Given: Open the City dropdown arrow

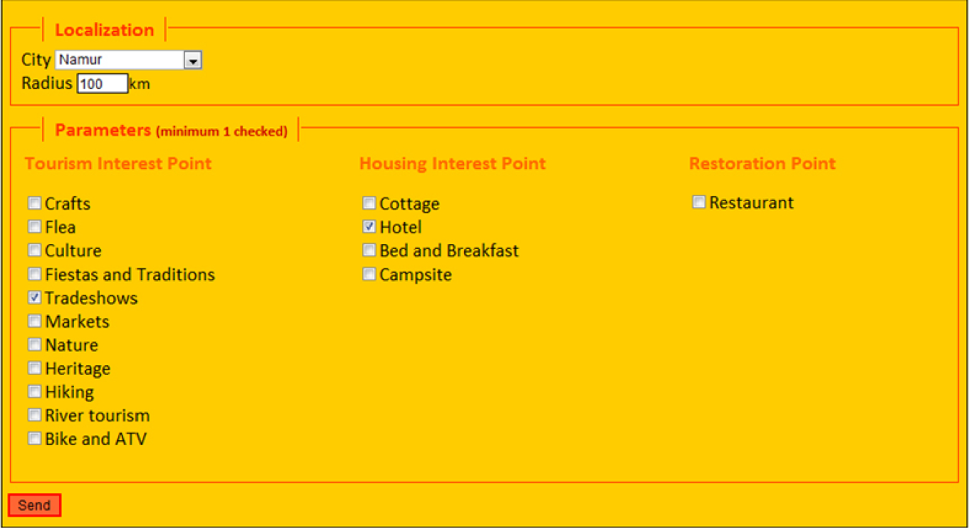Looking at the screenshot, I should [x=193, y=60].
